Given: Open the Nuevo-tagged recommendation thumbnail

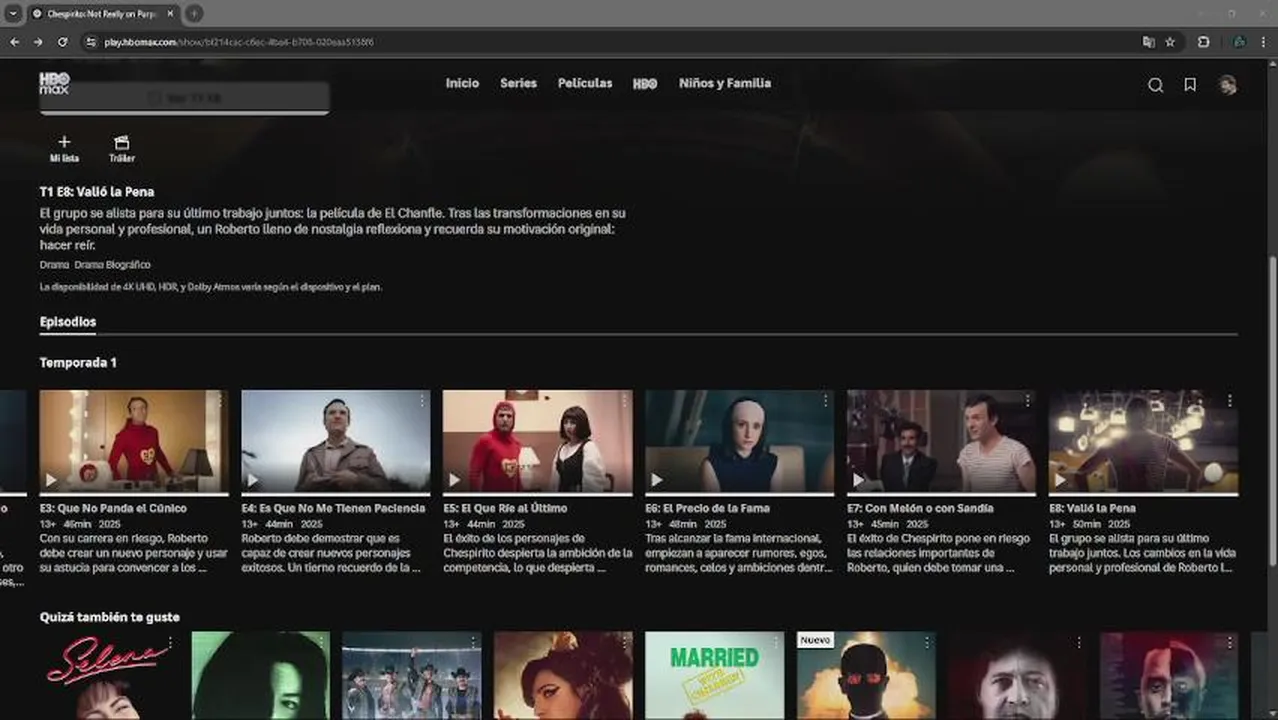Looking at the screenshot, I should click(x=866, y=675).
